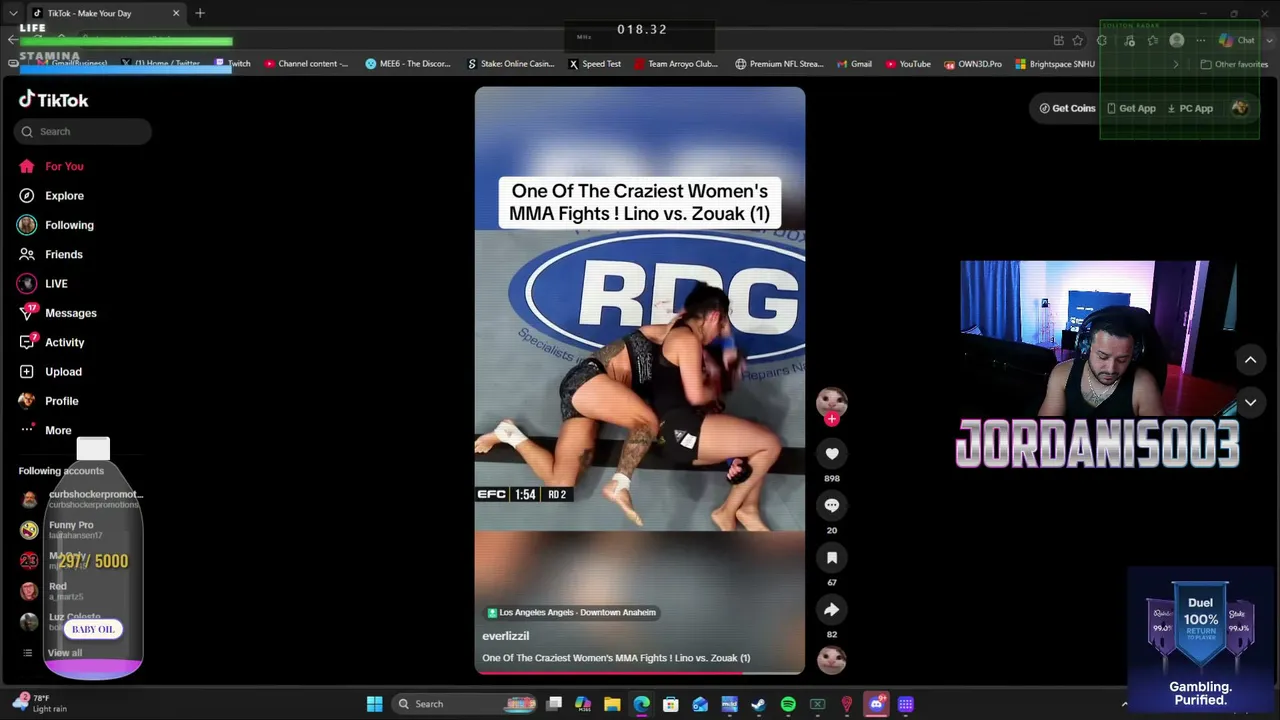This screenshot has width=1280, height=720.
Task: Like the video with the heart icon
Action: pyautogui.click(x=831, y=454)
